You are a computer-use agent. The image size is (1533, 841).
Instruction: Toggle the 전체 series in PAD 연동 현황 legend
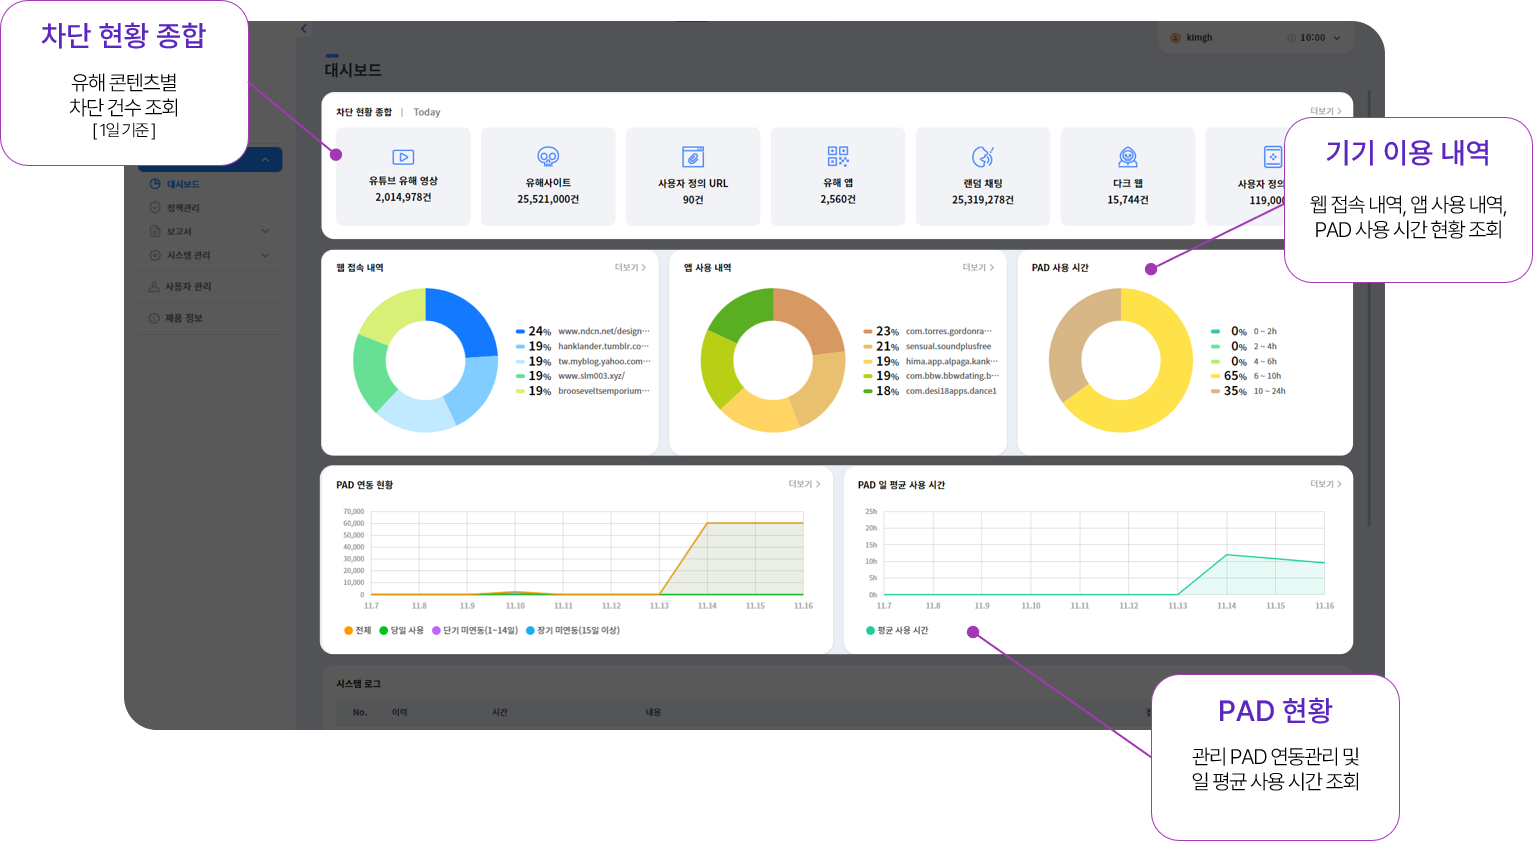point(357,631)
